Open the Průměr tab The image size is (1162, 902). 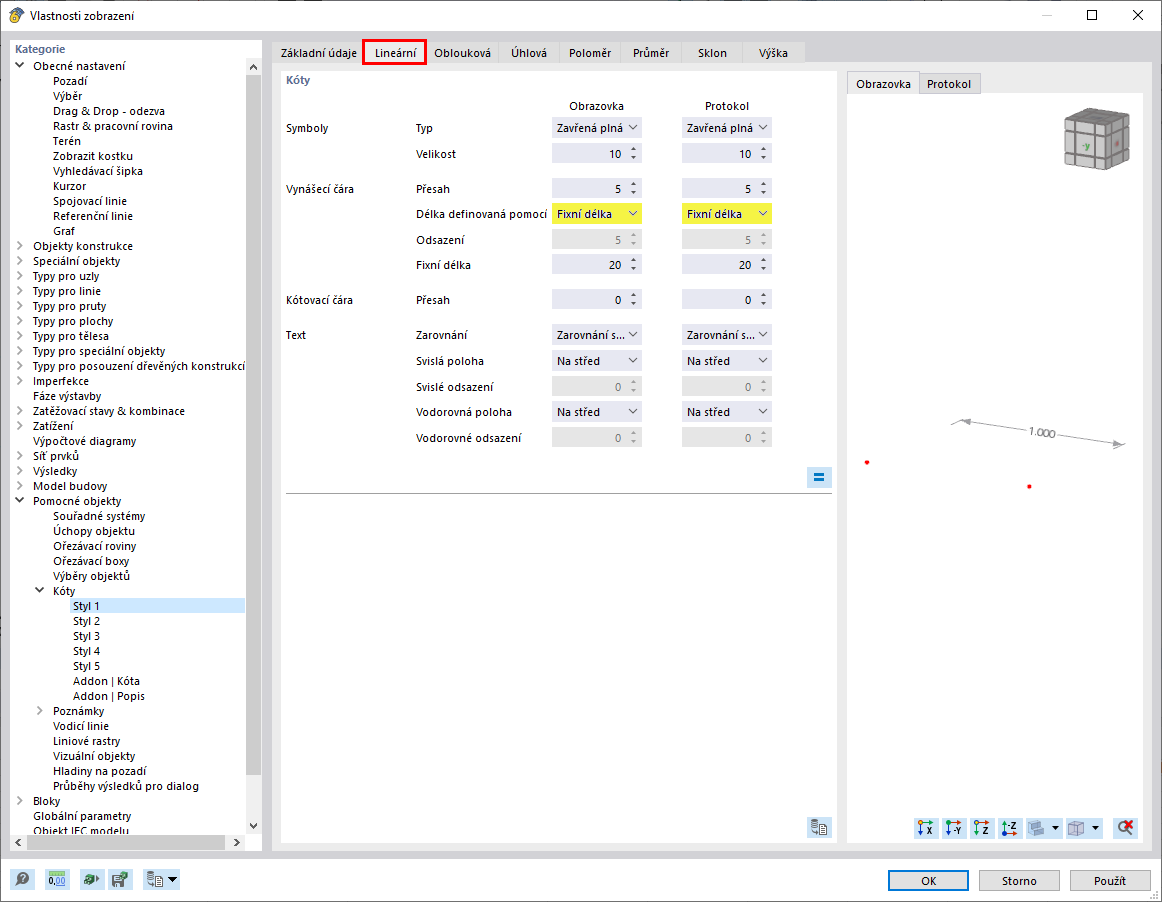[651, 53]
